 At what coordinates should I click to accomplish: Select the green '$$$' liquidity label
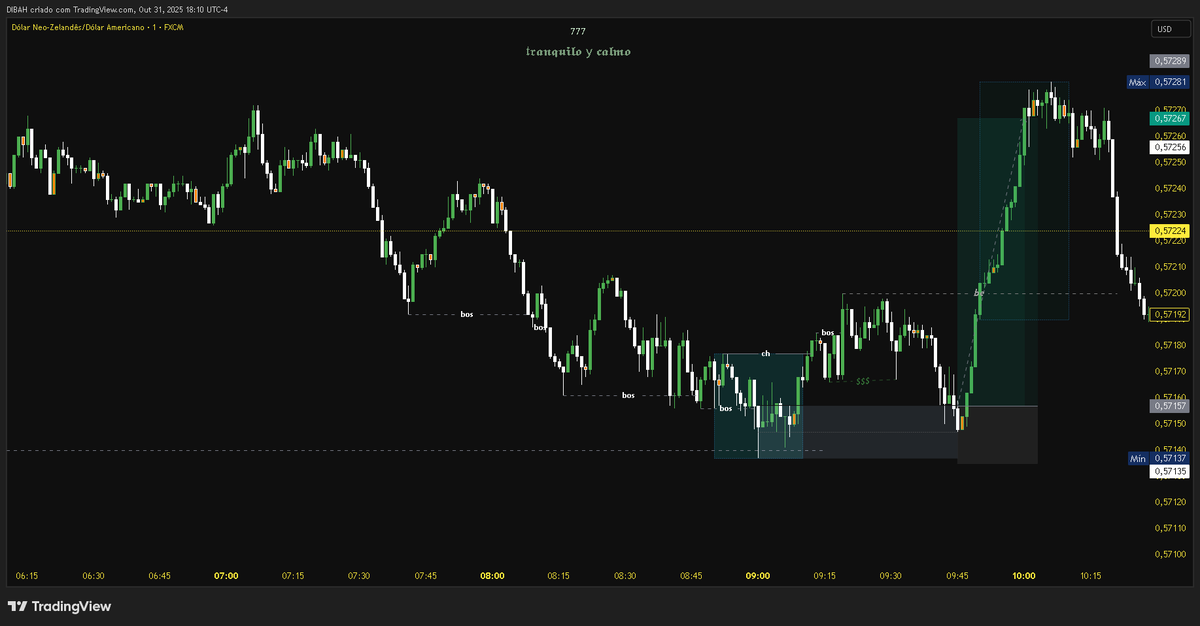pos(863,381)
